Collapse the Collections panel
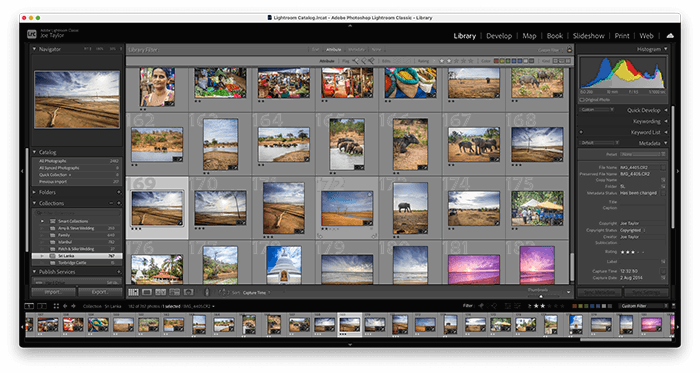 click(x=34, y=203)
